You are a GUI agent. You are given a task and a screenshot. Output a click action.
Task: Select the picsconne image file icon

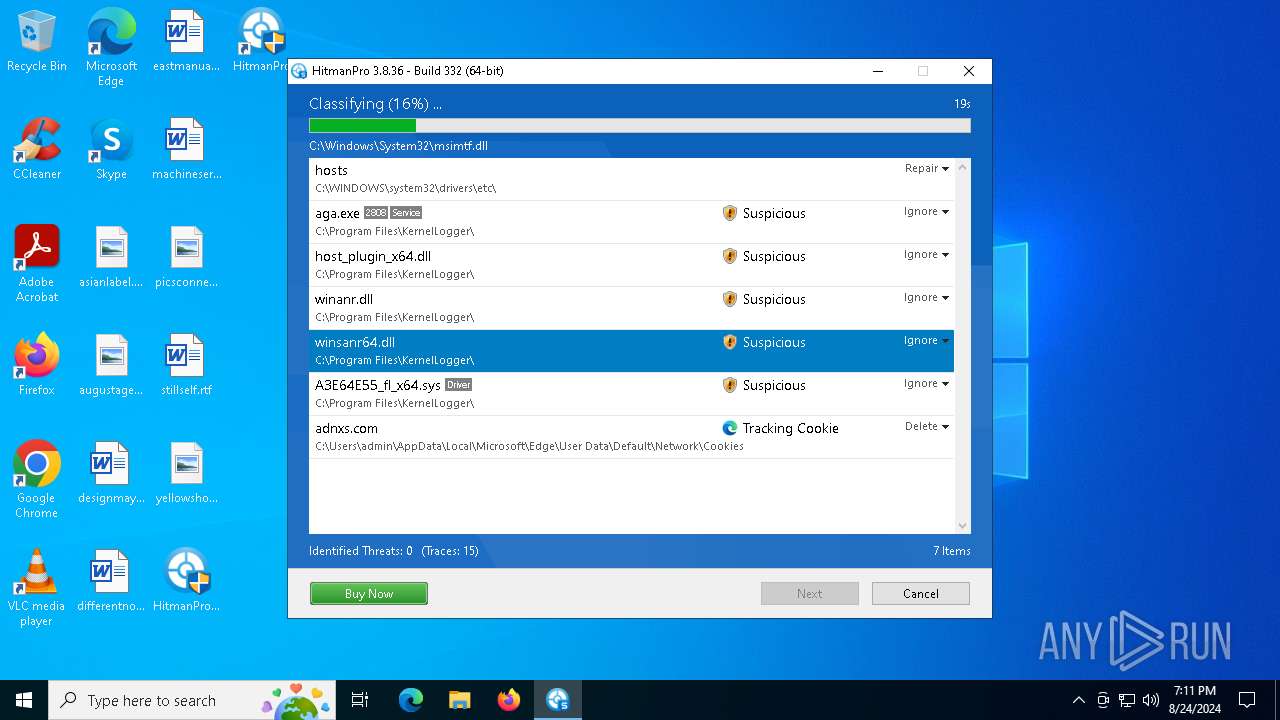coord(186,258)
